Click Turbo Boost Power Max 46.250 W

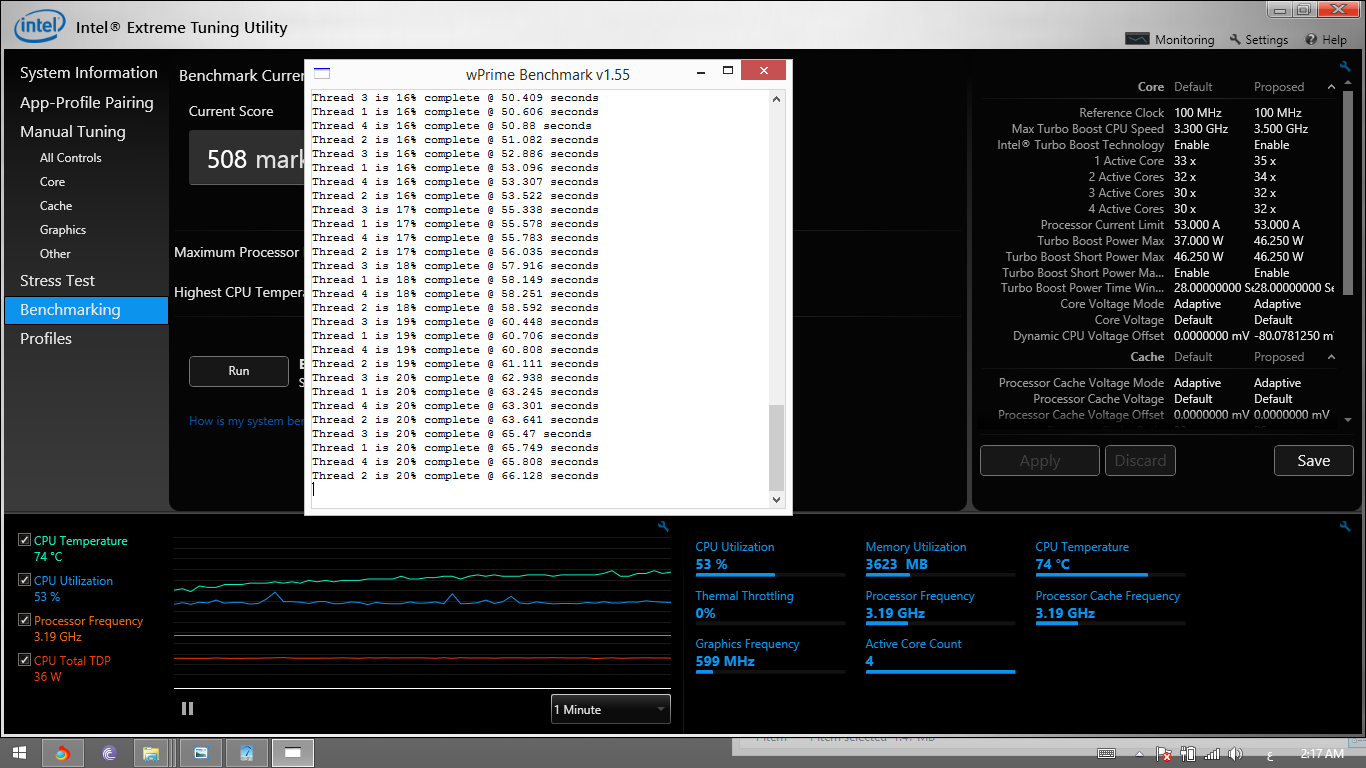coord(1279,241)
